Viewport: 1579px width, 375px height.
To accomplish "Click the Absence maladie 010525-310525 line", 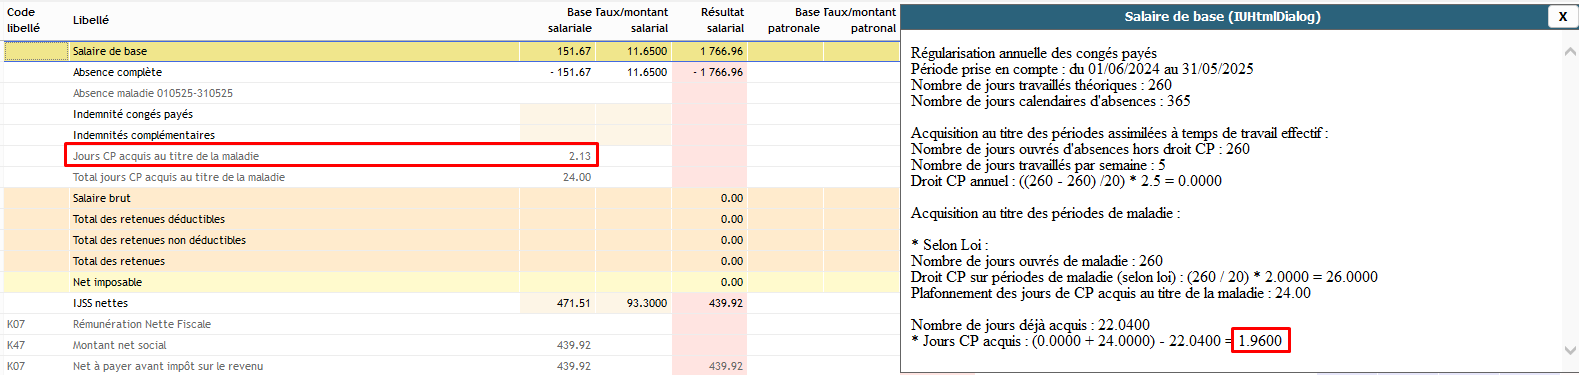I will click(x=153, y=93).
